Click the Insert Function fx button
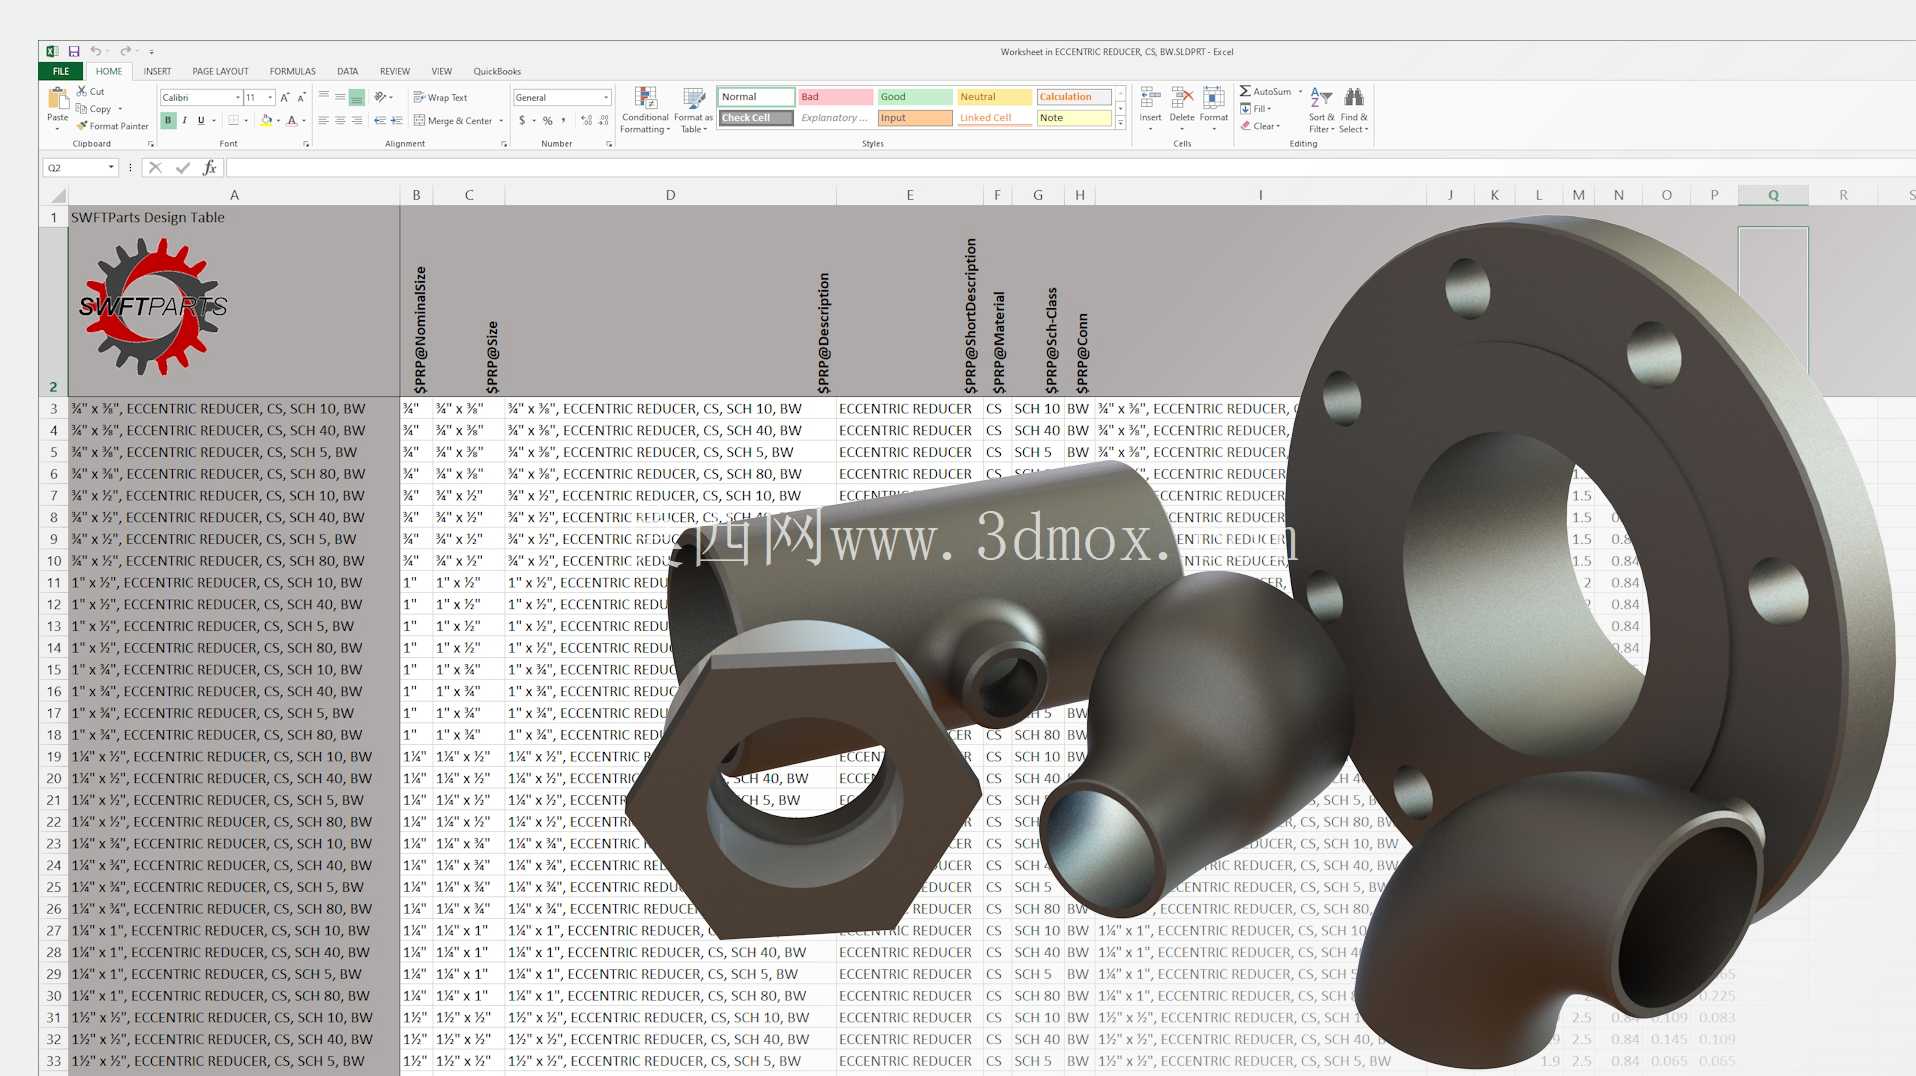The height and width of the screenshot is (1076, 1916). [209, 168]
